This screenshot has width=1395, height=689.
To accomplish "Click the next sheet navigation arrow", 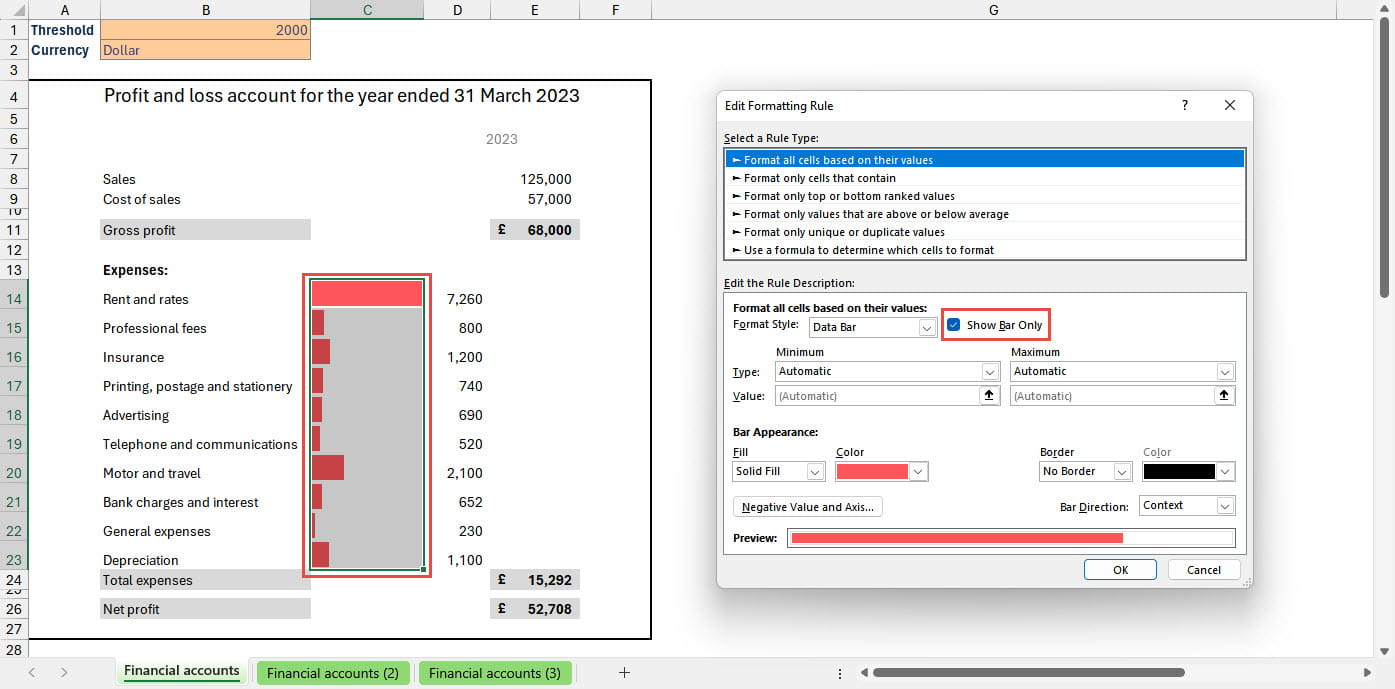I will click(64, 673).
